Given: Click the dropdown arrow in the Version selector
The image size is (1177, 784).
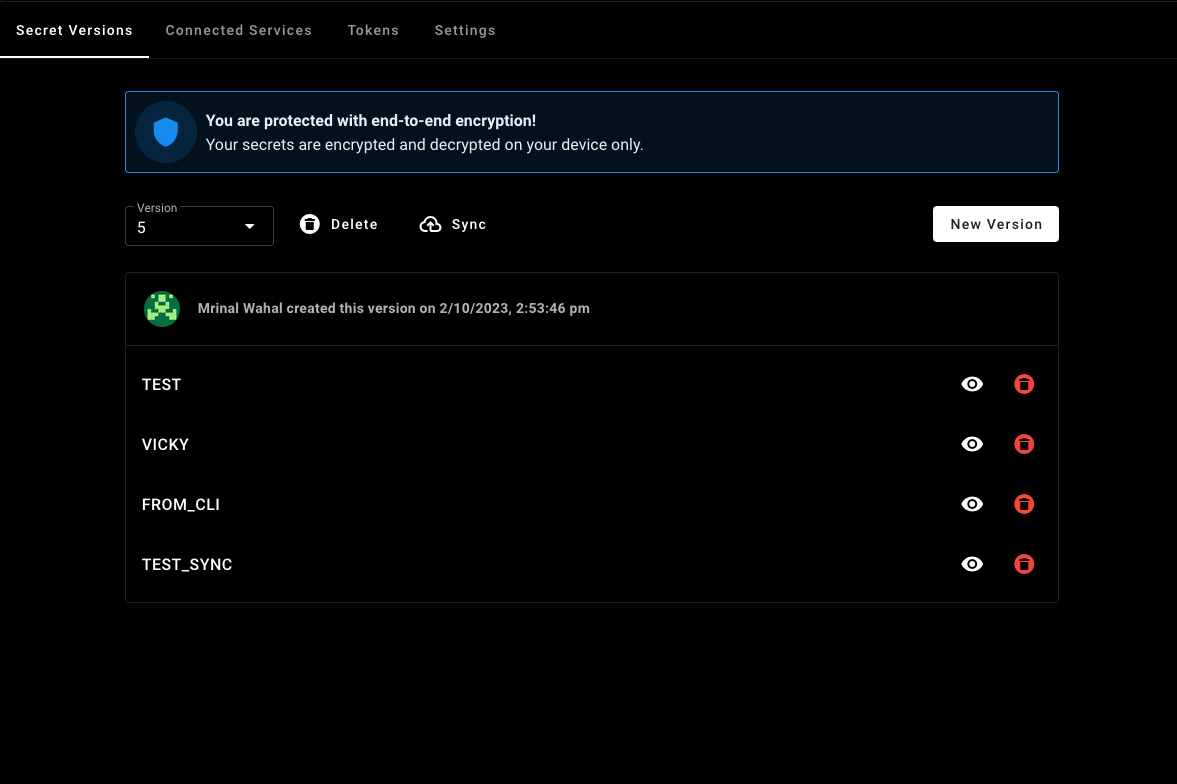Looking at the screenshot, I should [x=249, y=226].
